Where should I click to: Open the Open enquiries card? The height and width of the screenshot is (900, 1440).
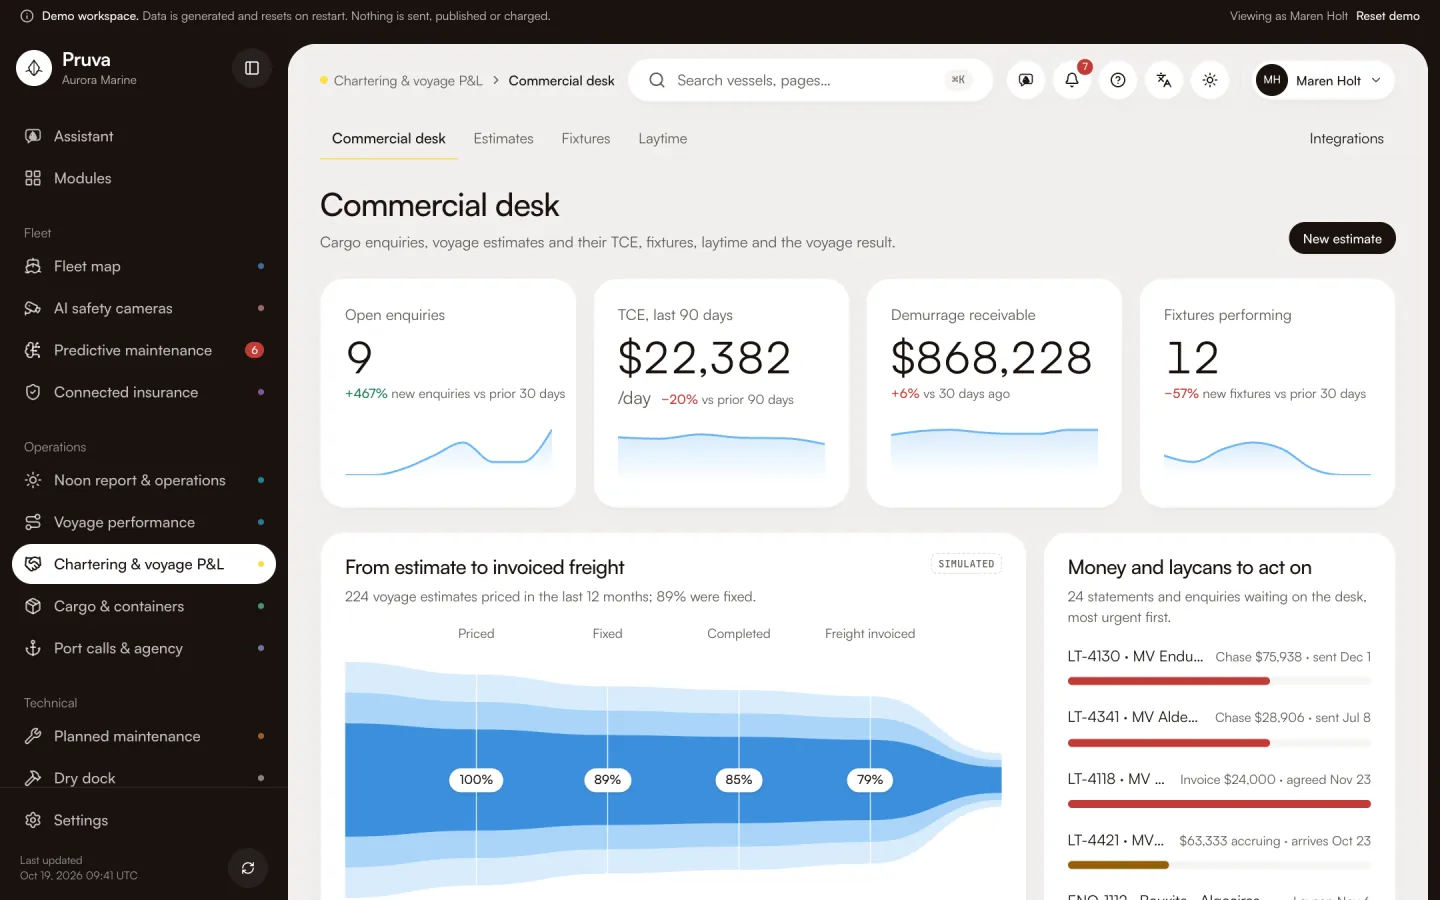pos(448,393)
